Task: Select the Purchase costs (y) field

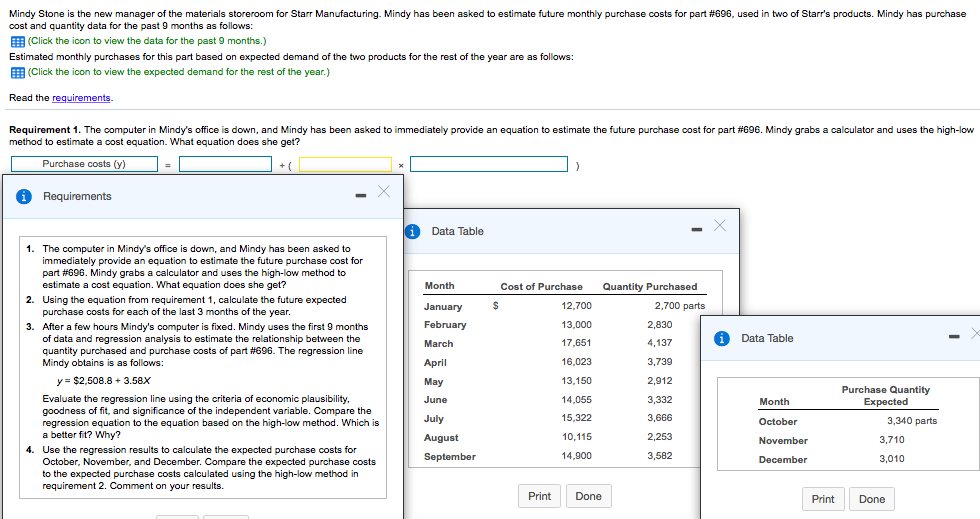Action: (84, 164)
